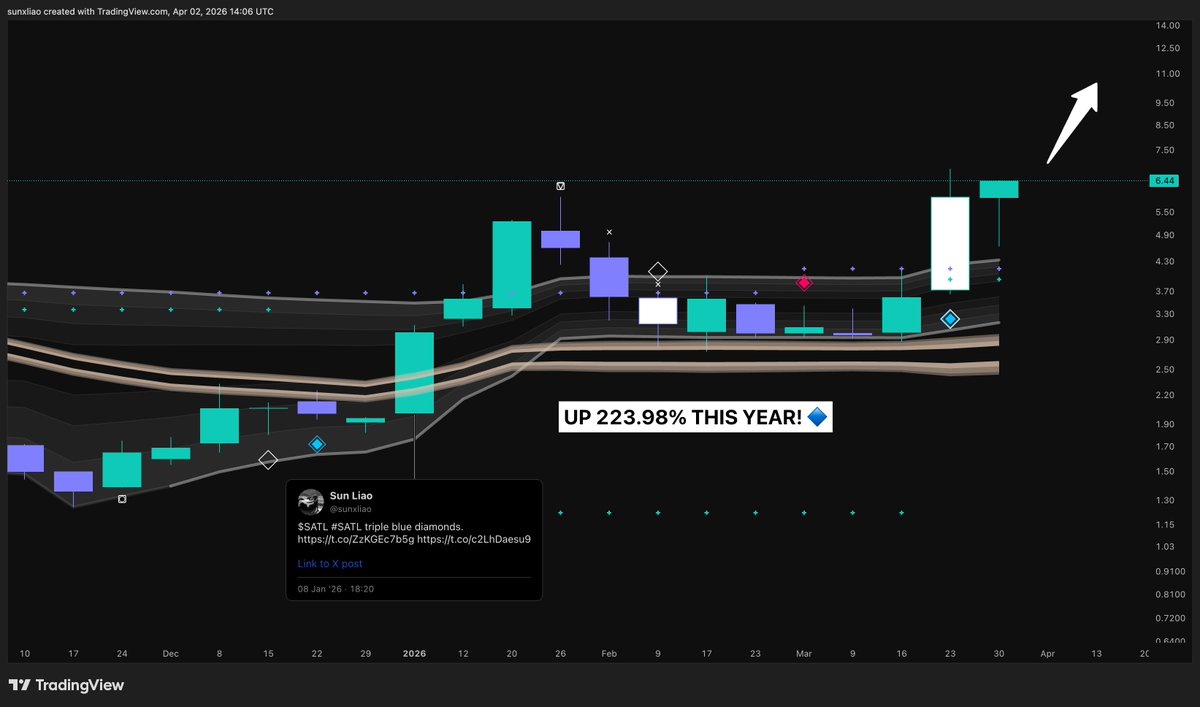The image size is (1200, 707).
Task: Click the 2026 label on the date axis
Action: (x=414, y=653)
